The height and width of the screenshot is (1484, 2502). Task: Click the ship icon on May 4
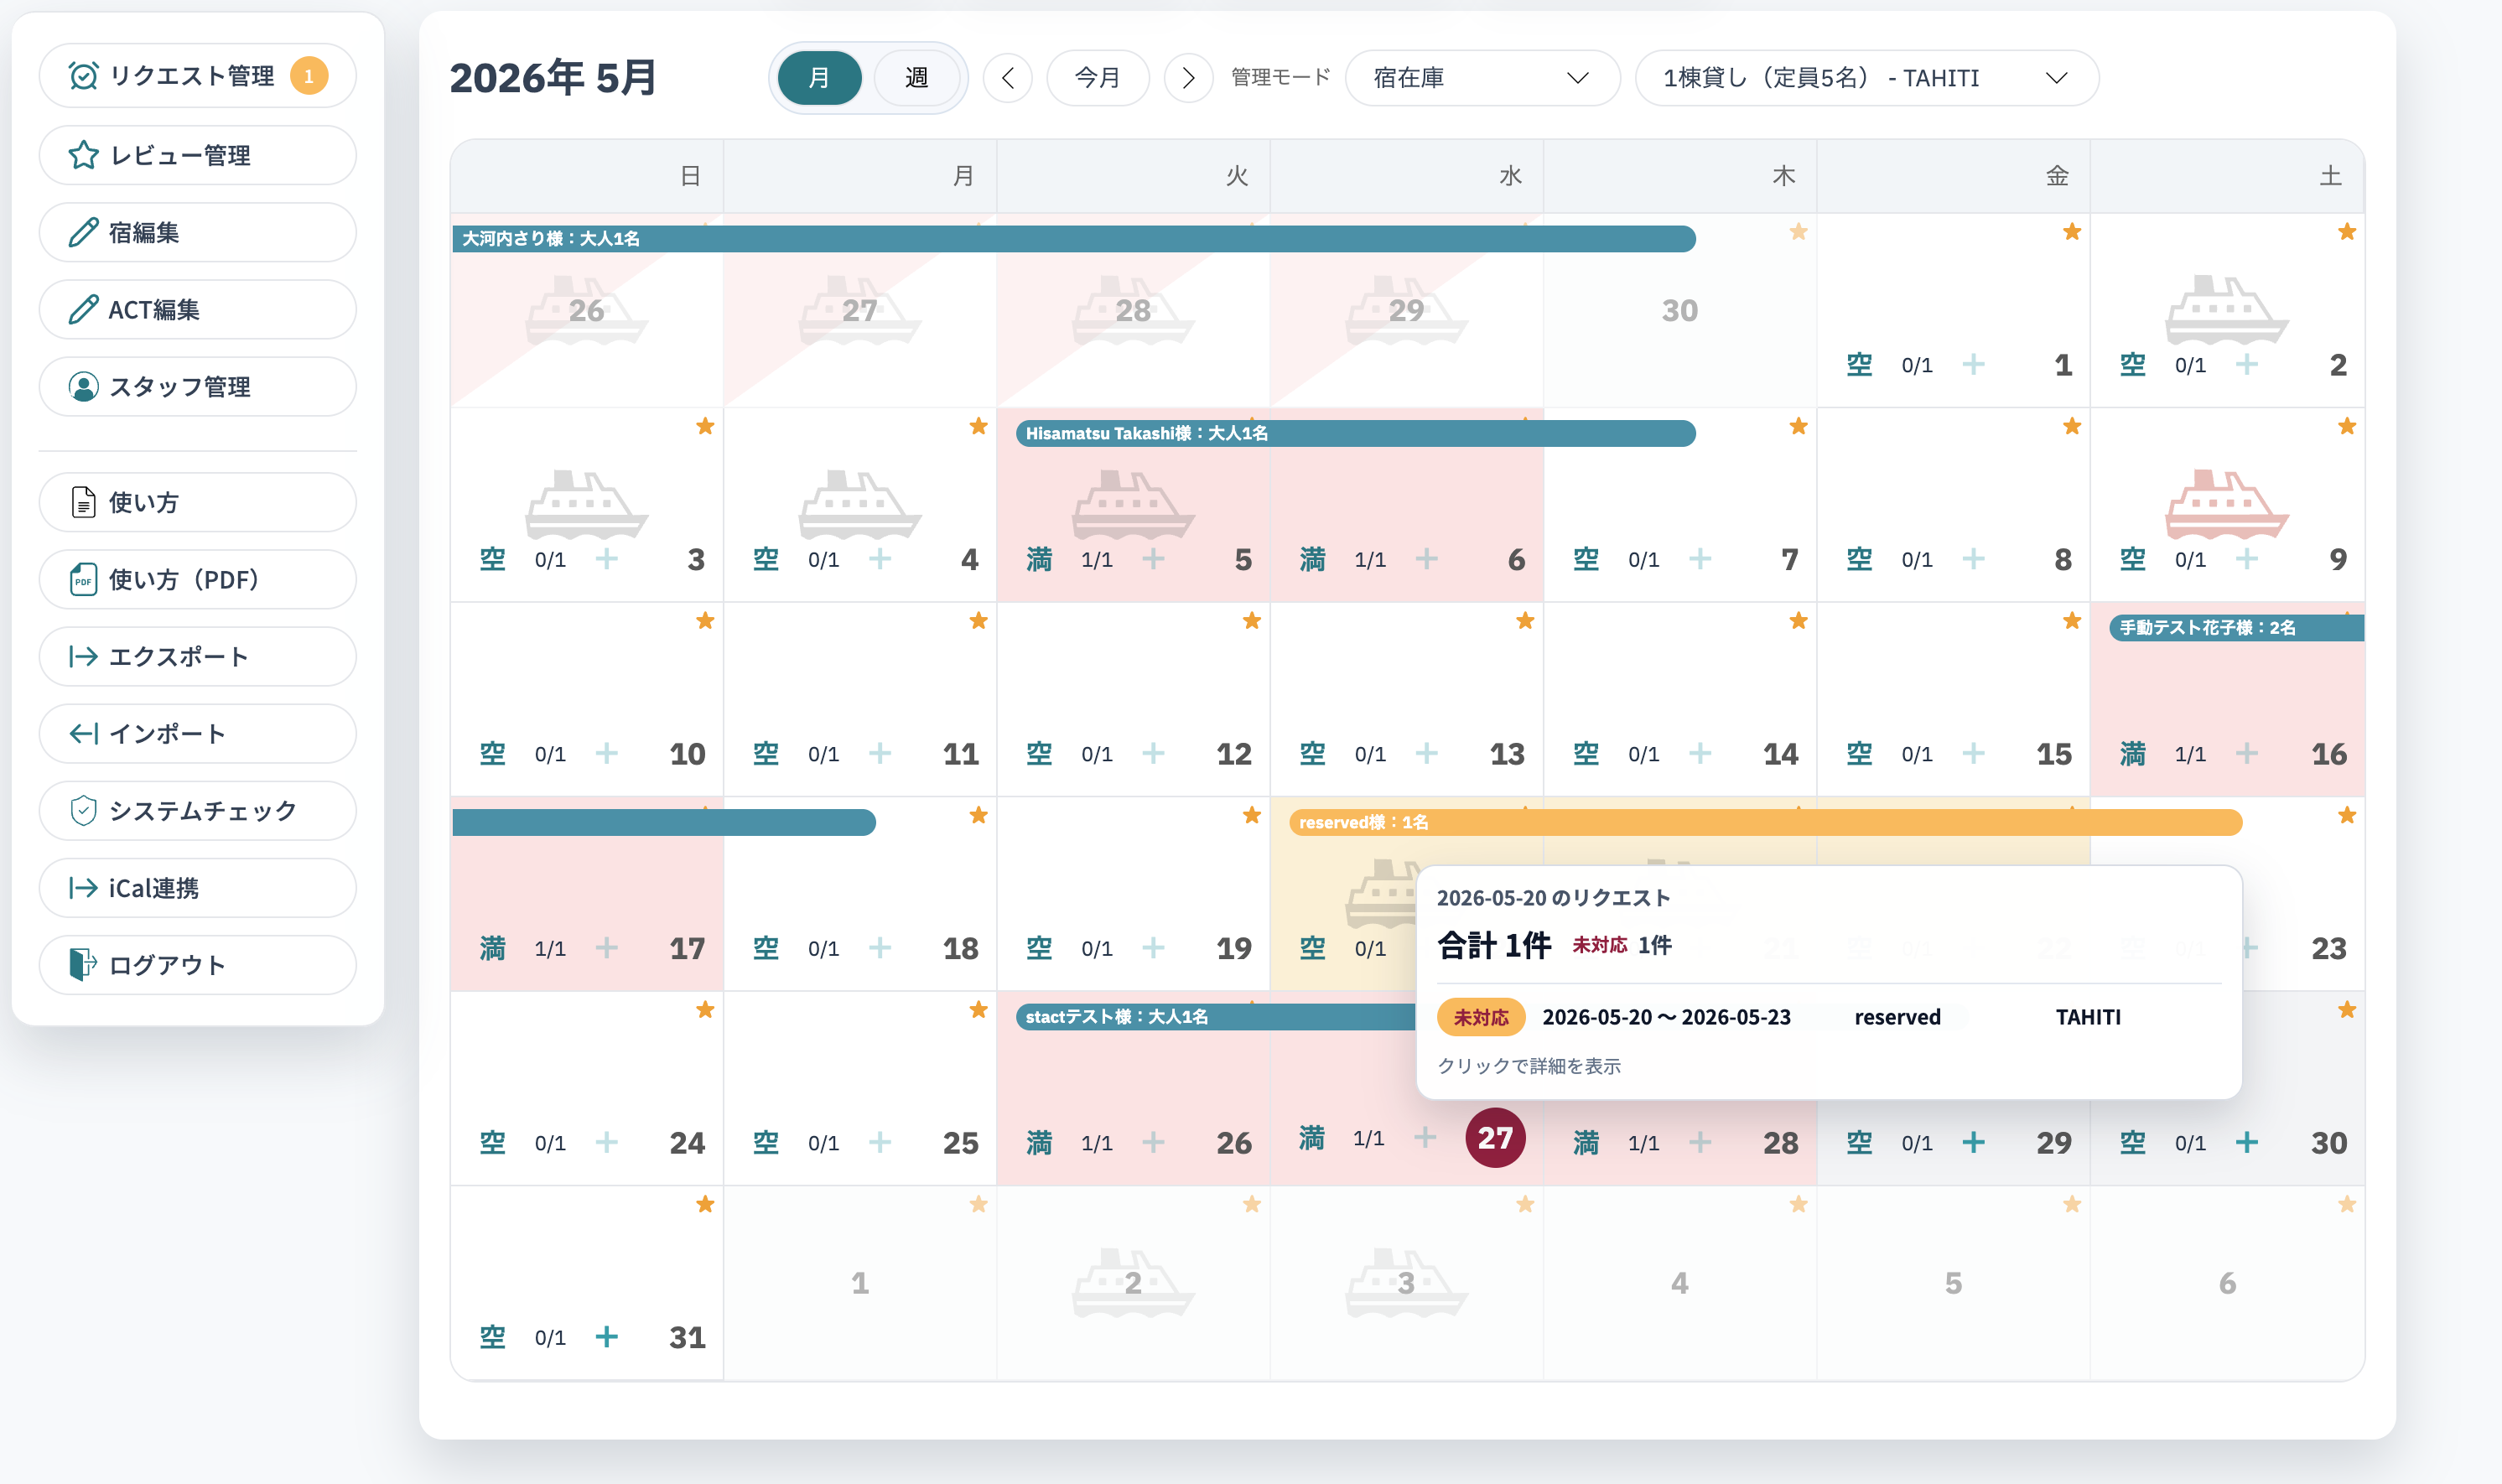(859, 504)
